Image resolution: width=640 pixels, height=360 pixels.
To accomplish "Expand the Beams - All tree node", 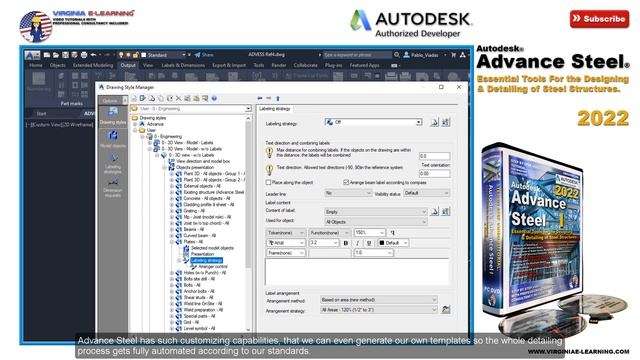I will click(x=172, y=229).
